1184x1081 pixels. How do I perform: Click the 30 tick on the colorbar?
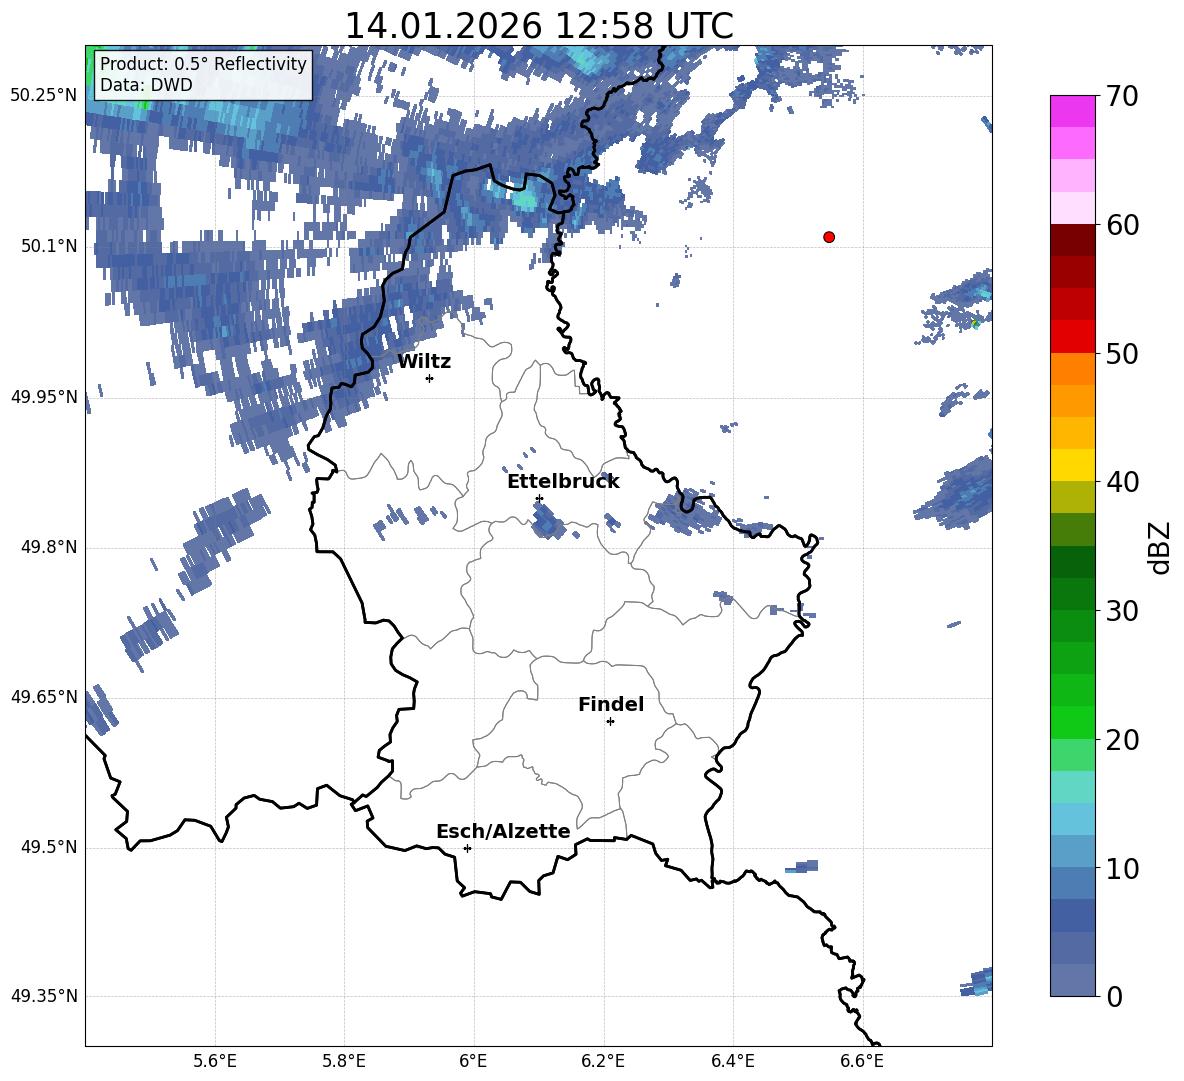(1122, 611)
